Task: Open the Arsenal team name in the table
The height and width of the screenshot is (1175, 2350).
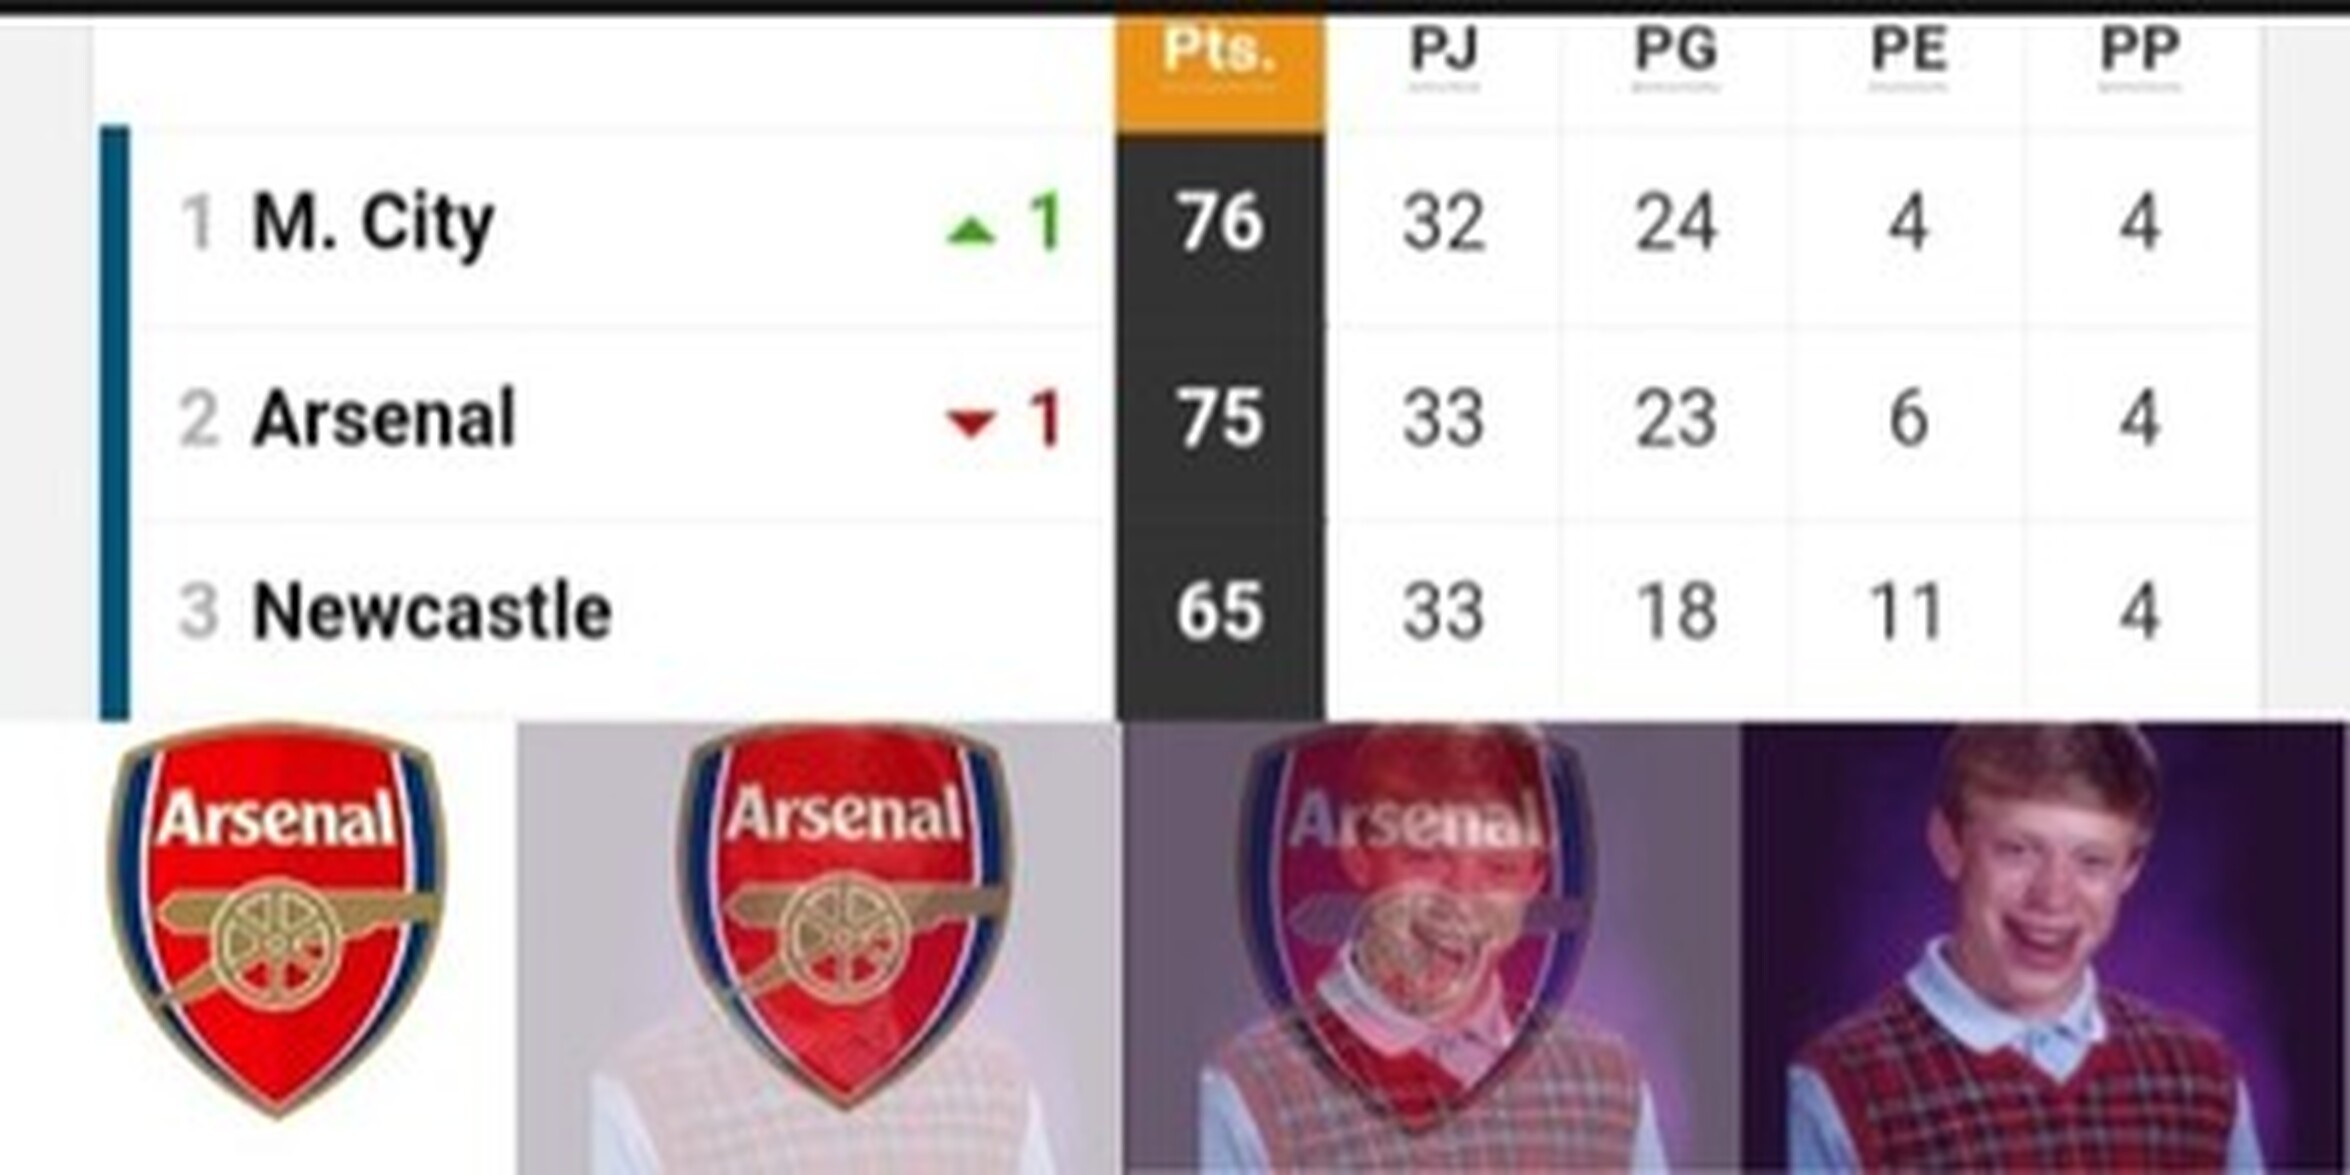Action: coord(384,418)
